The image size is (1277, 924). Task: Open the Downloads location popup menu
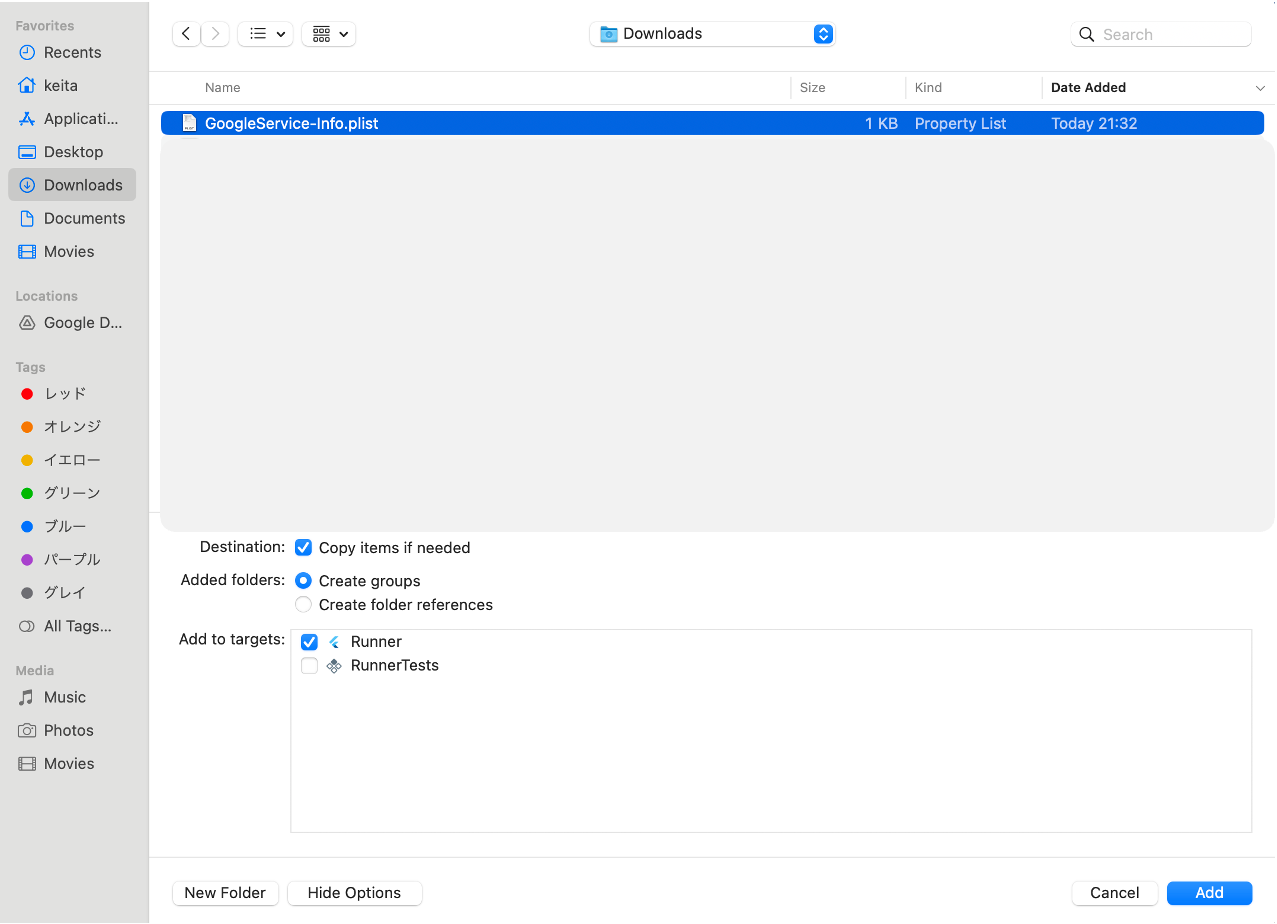pos(712,33)
